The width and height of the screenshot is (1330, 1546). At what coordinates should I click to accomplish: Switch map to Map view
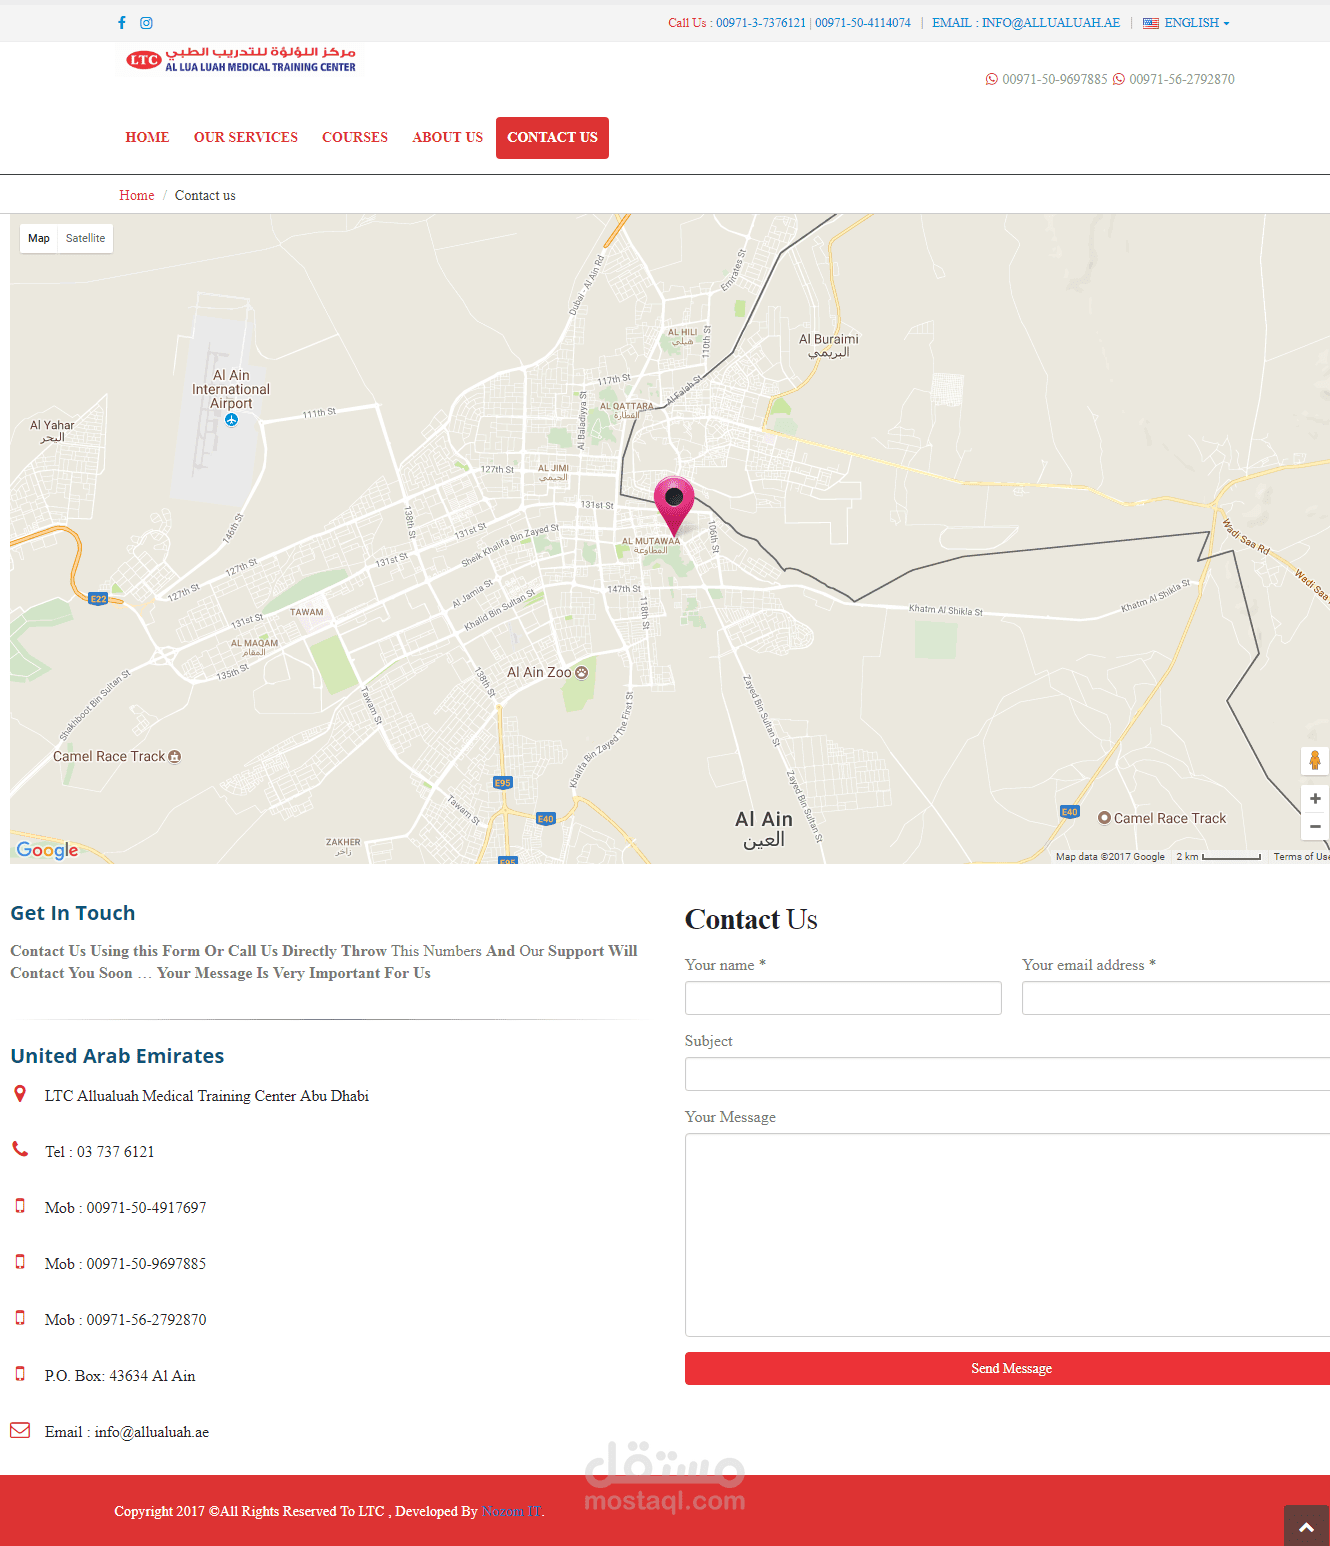[39, 238]
